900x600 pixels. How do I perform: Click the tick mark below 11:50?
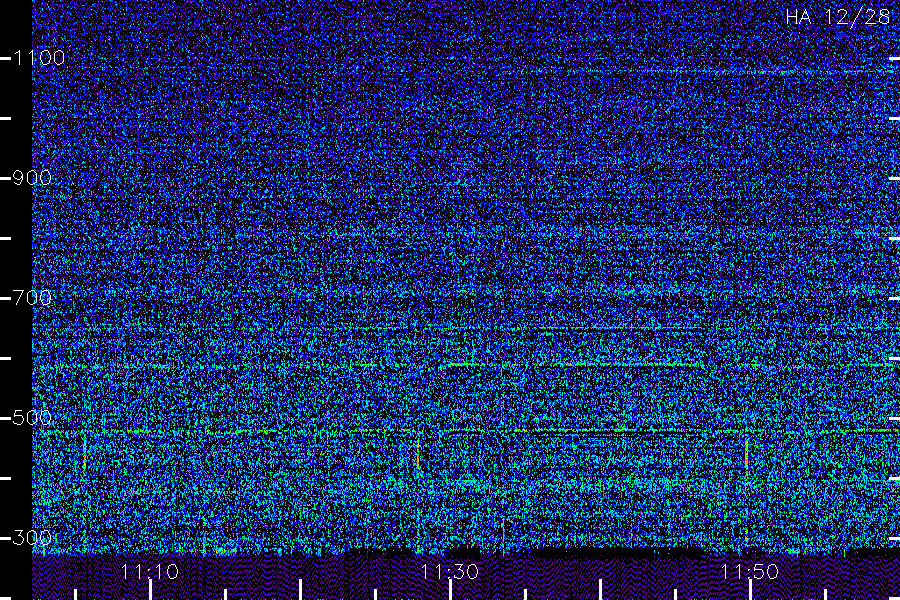[750, 590]
